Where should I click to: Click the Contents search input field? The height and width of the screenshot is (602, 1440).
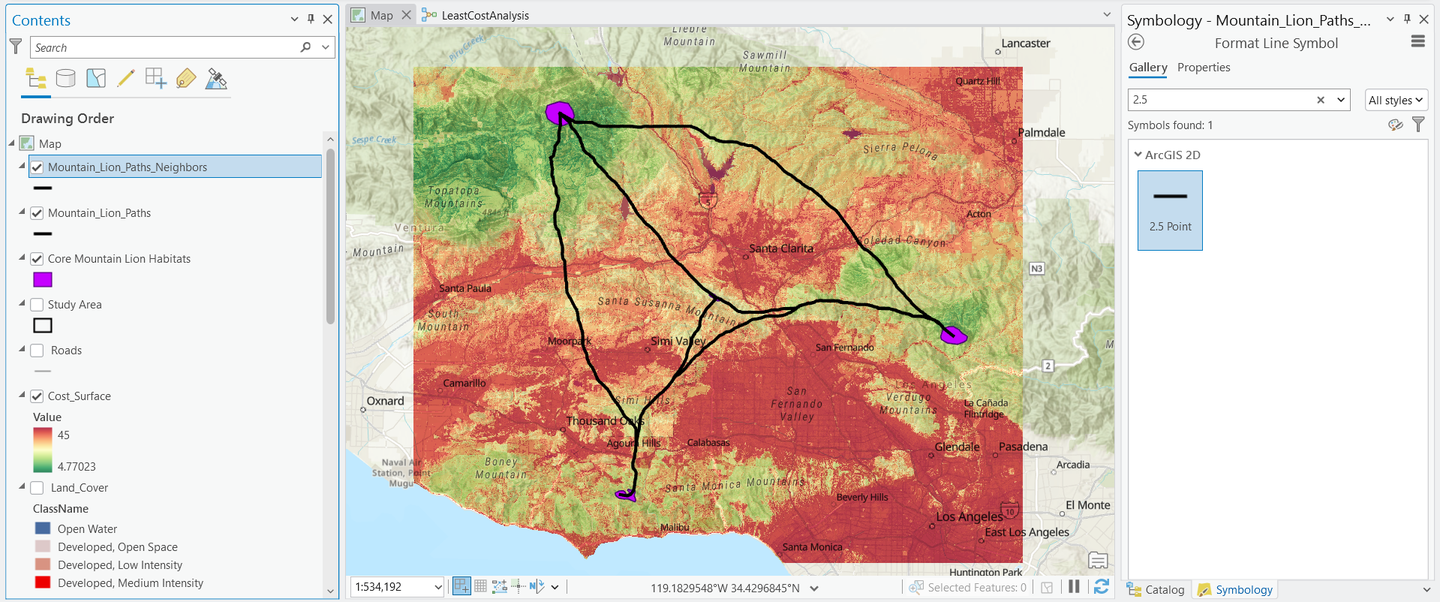pyautogui.click(x=165, y=48)
